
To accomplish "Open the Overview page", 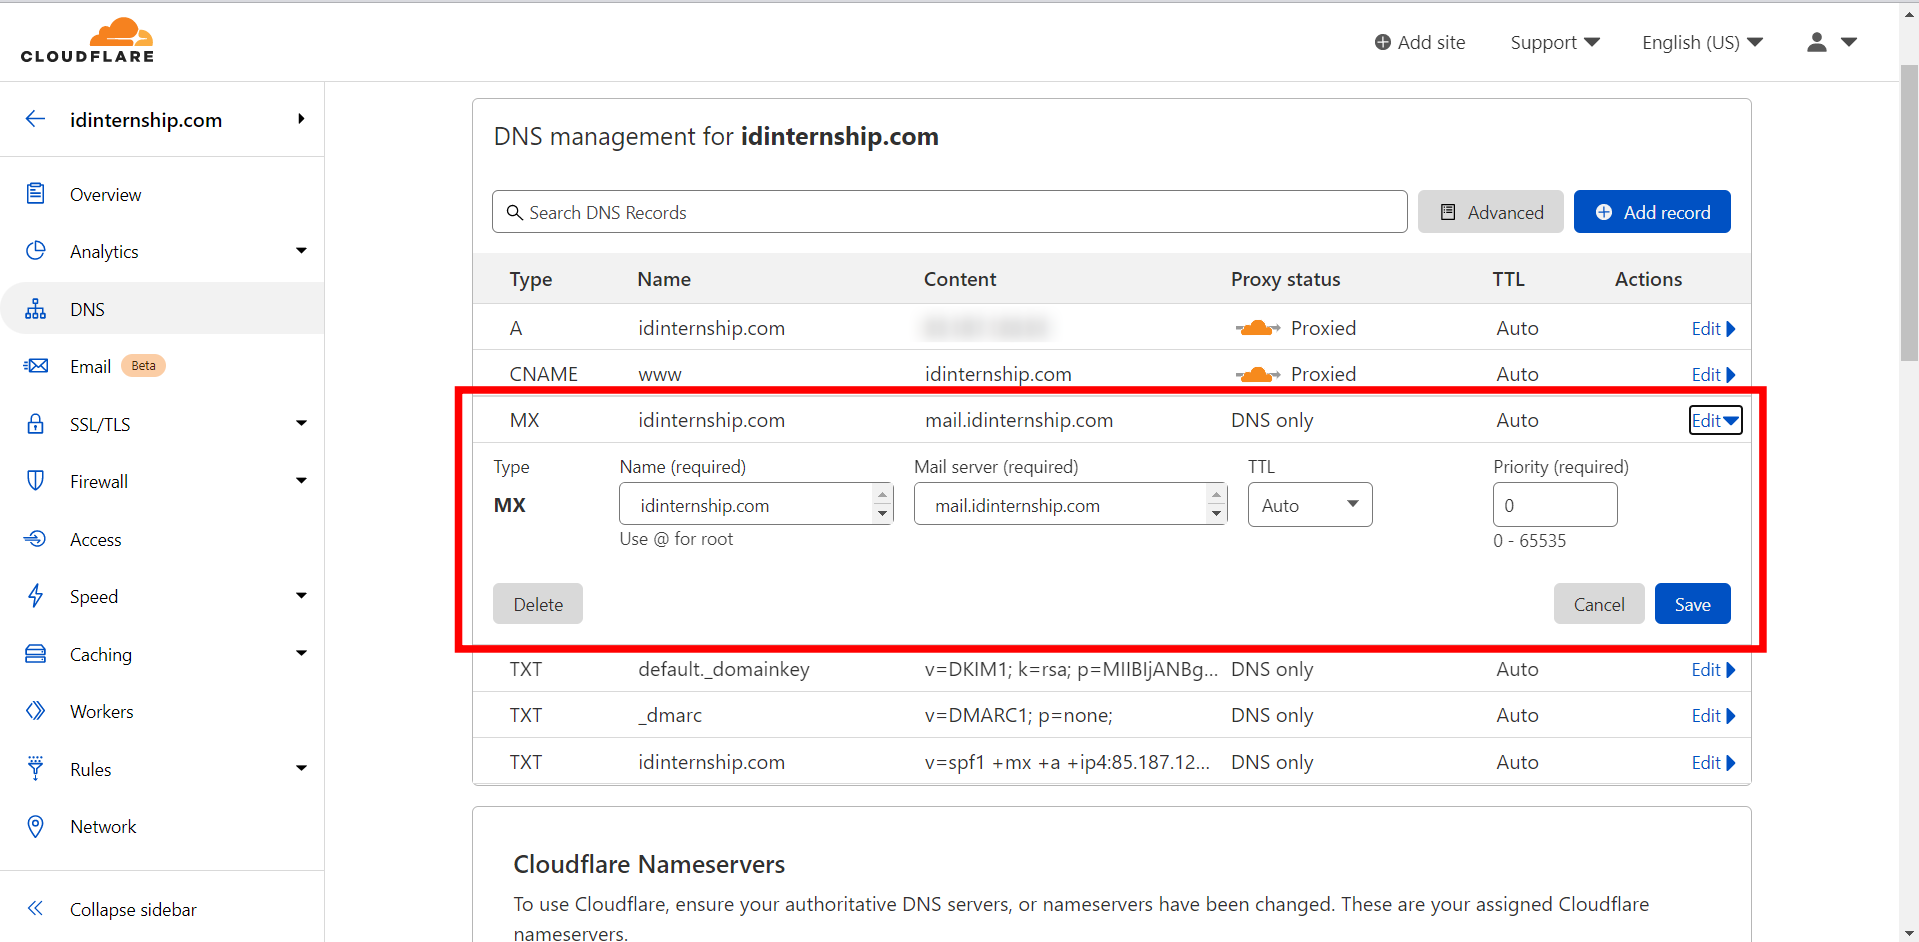I will (105, 194).
